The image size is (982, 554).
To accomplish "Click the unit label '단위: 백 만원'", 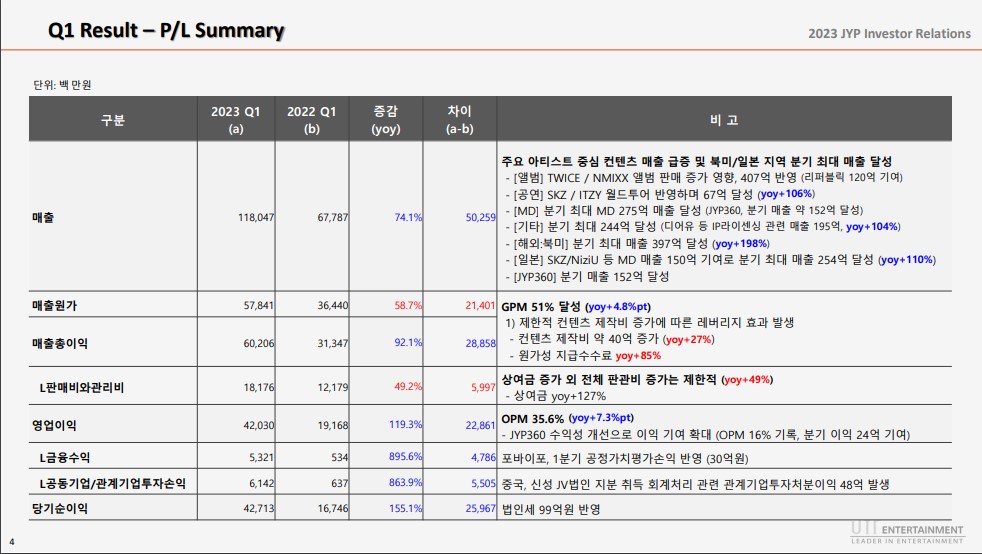I will point(62,85).
